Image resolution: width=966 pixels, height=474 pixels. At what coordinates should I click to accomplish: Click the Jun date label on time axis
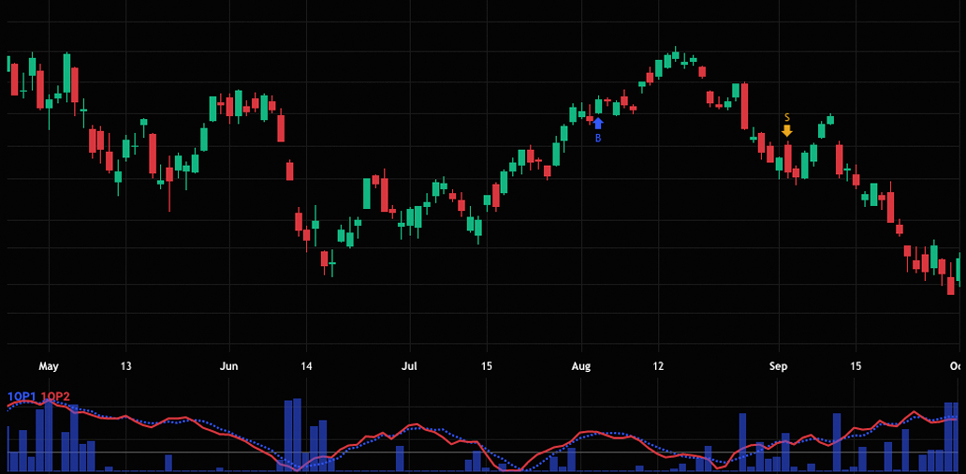(229, 366)
